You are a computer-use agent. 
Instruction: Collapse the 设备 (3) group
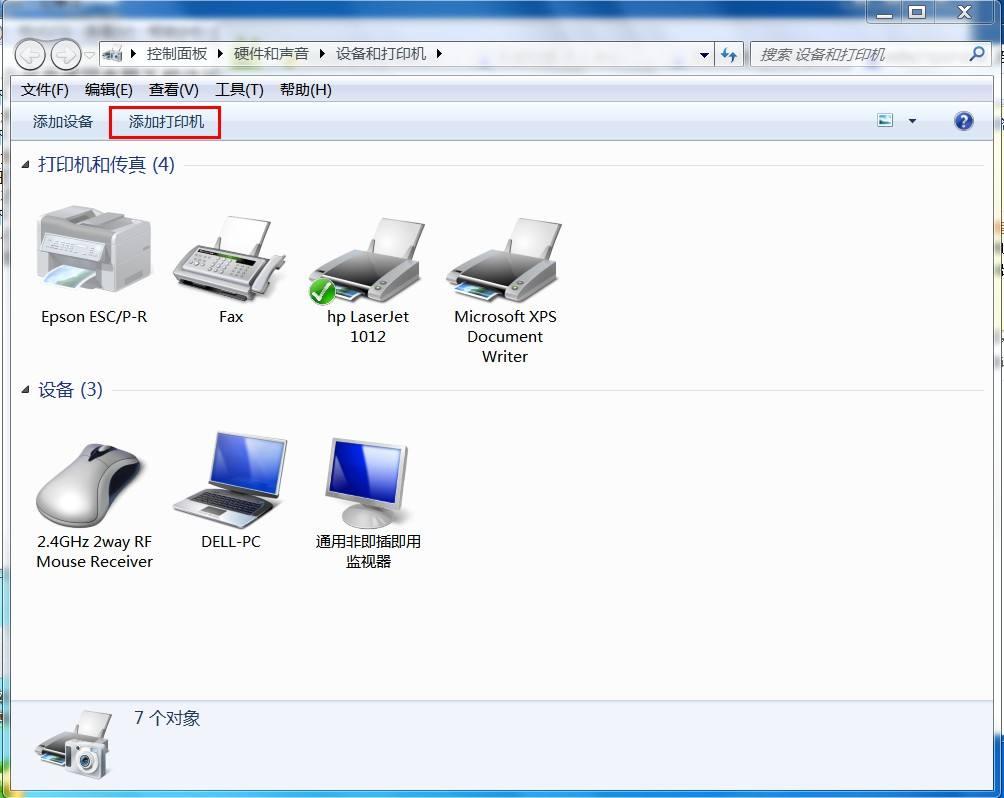point(26,389)
